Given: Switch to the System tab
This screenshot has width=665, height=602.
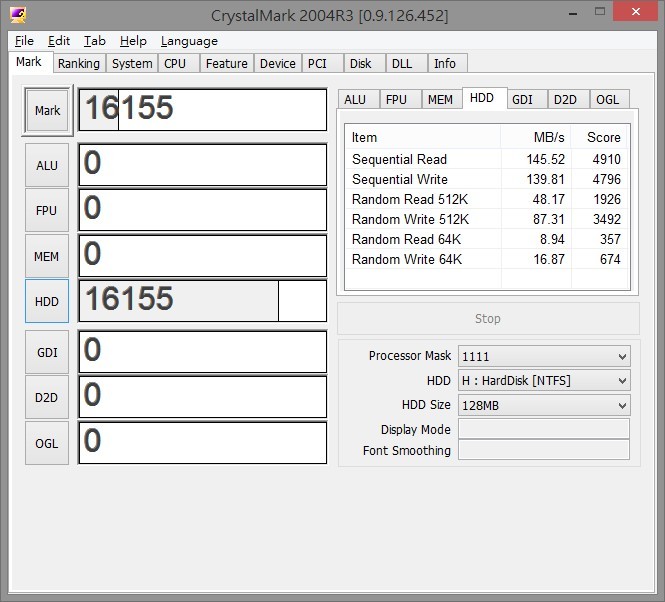Looking at the screenshot, I should (132, 63).
